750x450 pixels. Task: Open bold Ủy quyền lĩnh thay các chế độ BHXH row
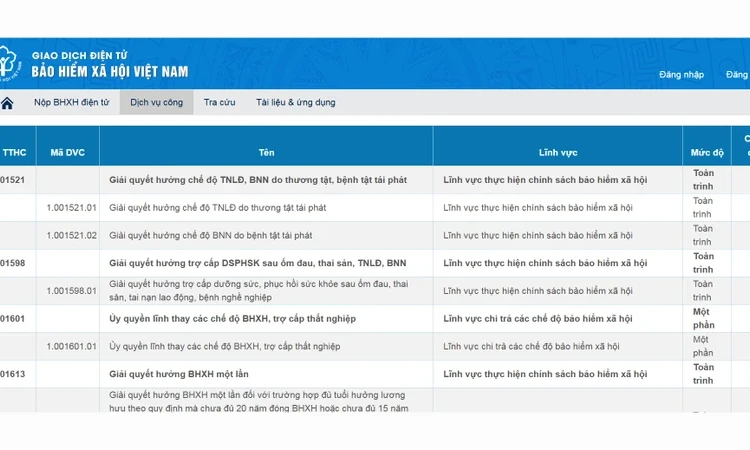[232, 318]
